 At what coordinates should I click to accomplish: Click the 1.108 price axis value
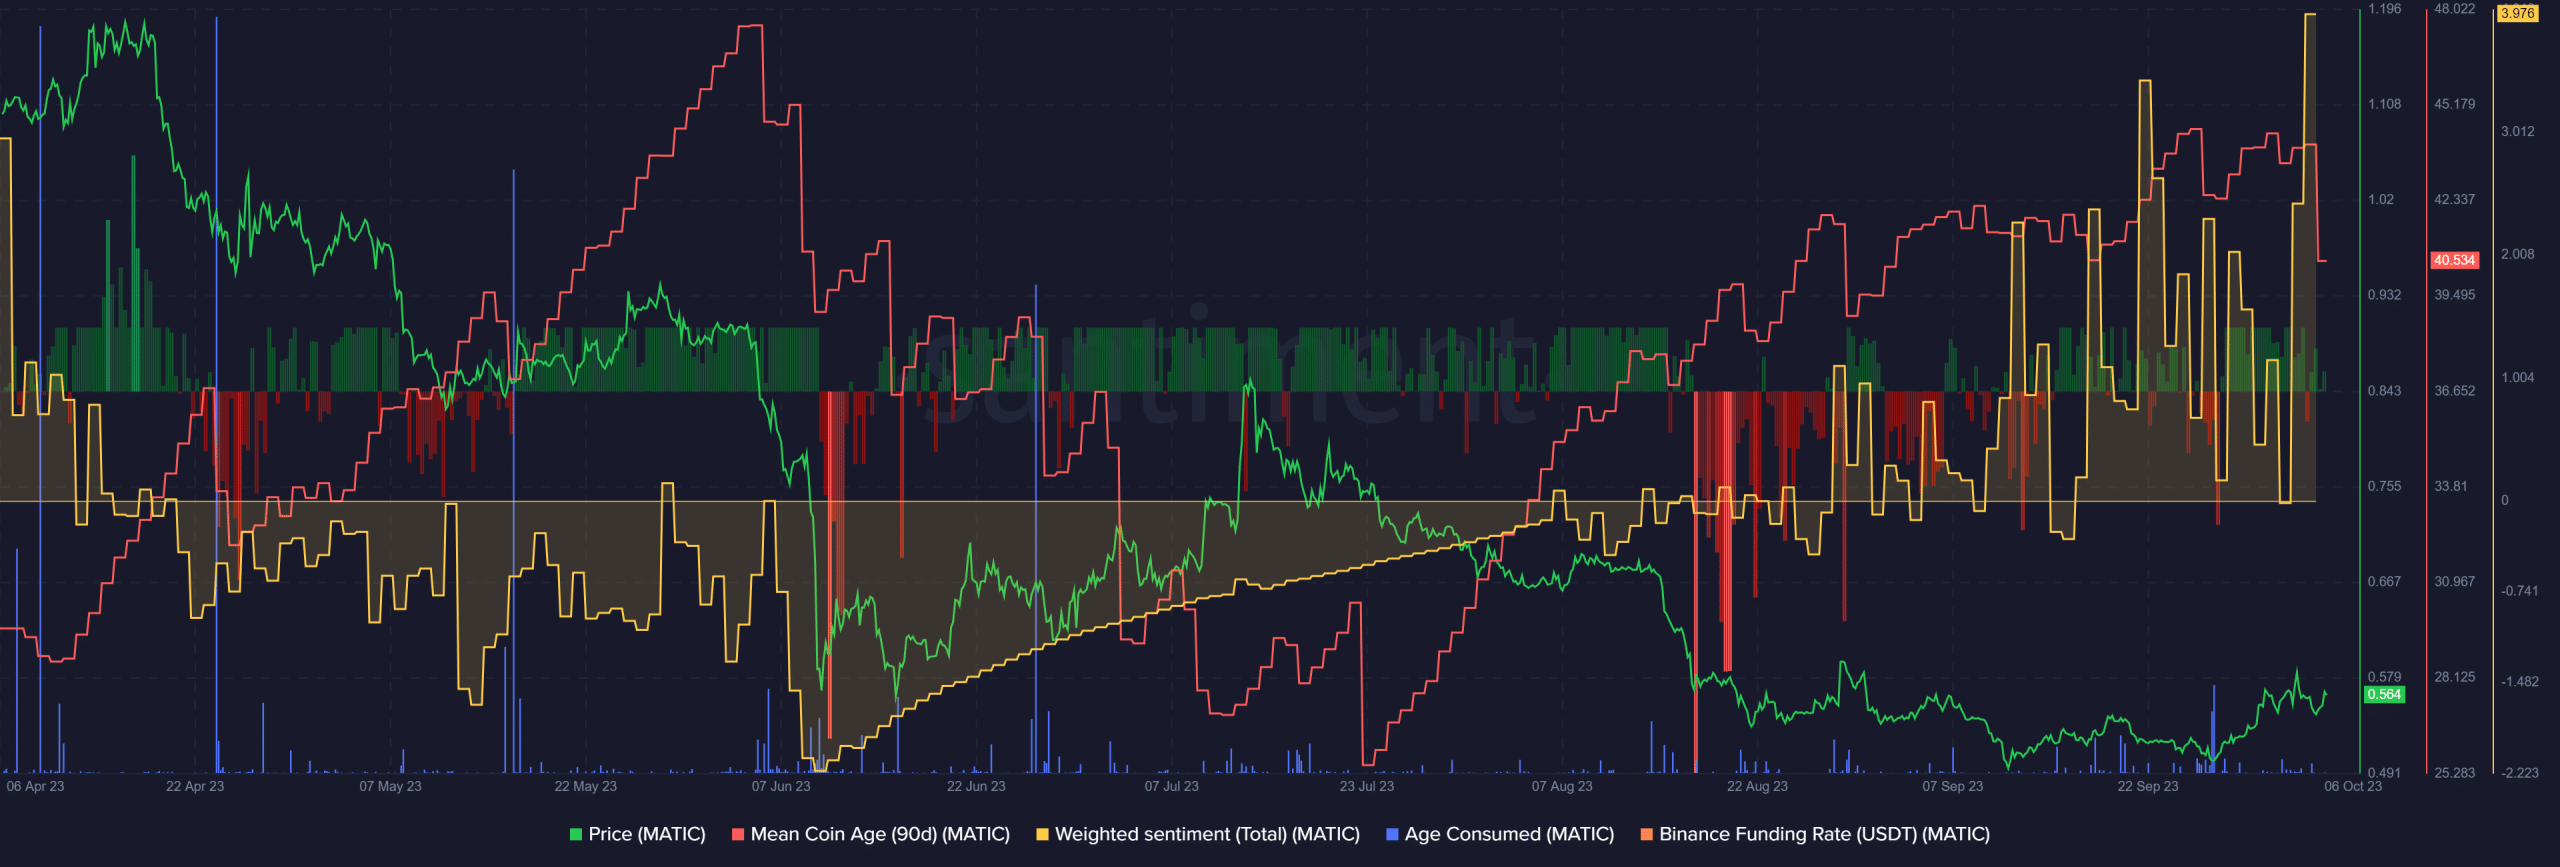coord(2384,104)
